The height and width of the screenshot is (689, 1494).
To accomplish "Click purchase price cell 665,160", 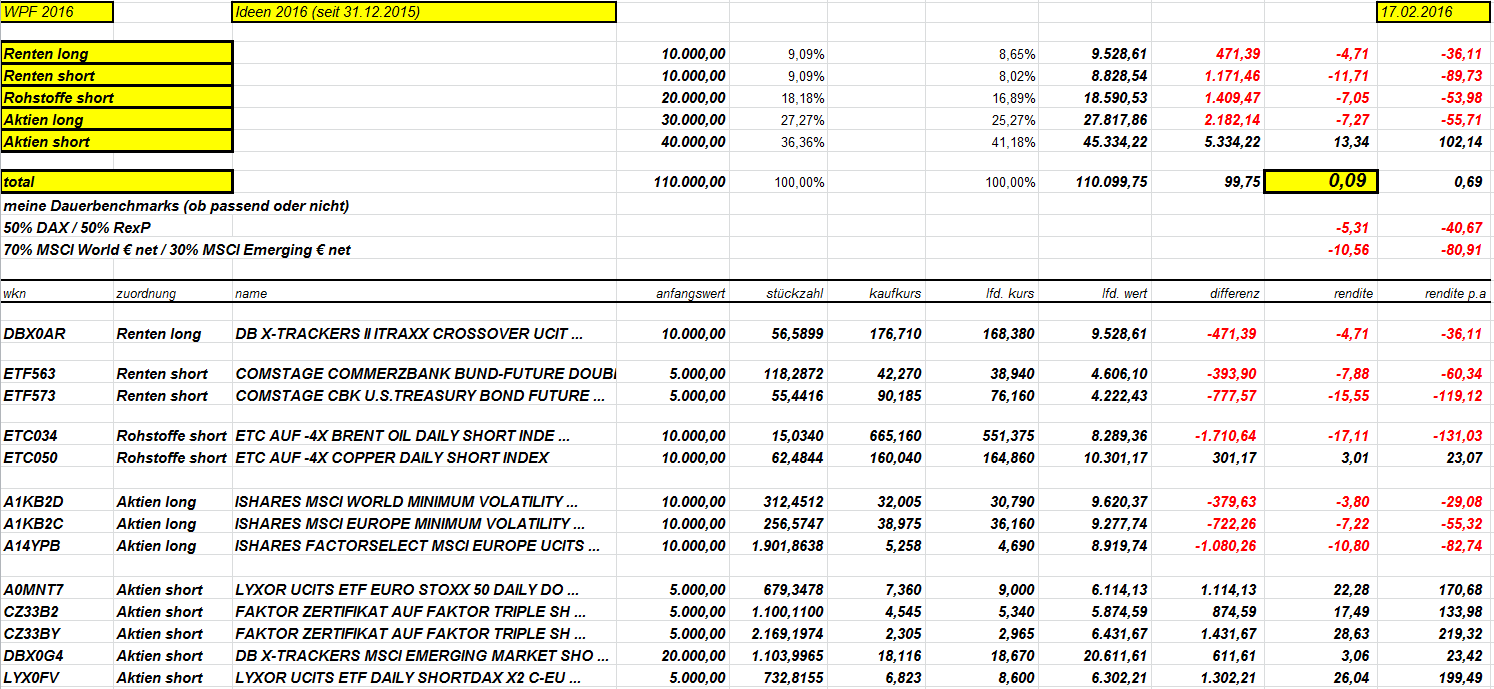I will tap(896, 436).
